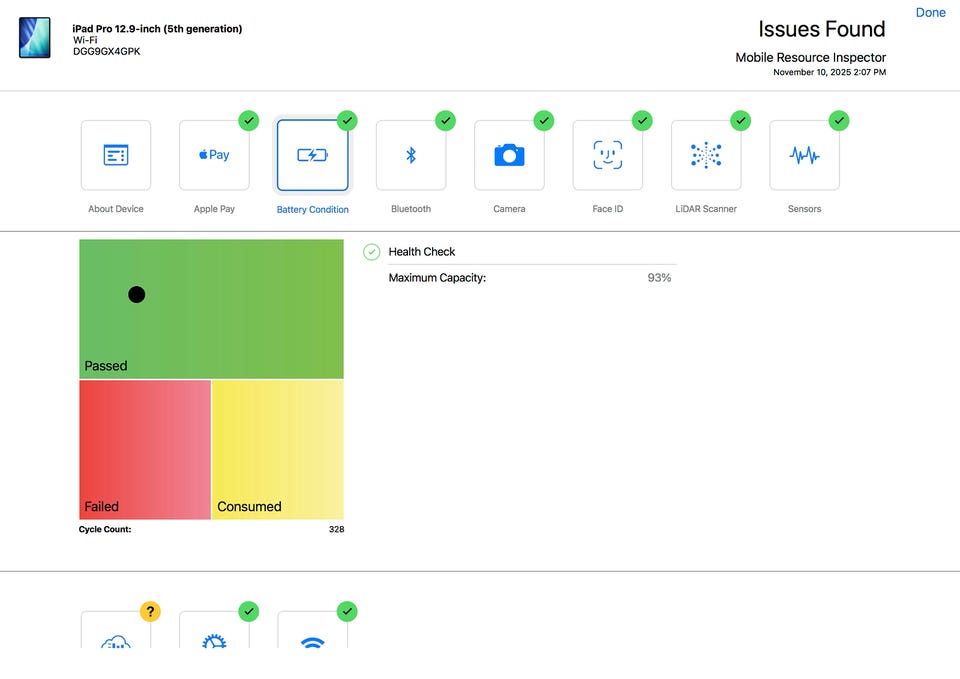Image resolution: width=960 pixels, height=679 pixels.
Task: Click the About Device label
Action: click(x=116, y=209)
